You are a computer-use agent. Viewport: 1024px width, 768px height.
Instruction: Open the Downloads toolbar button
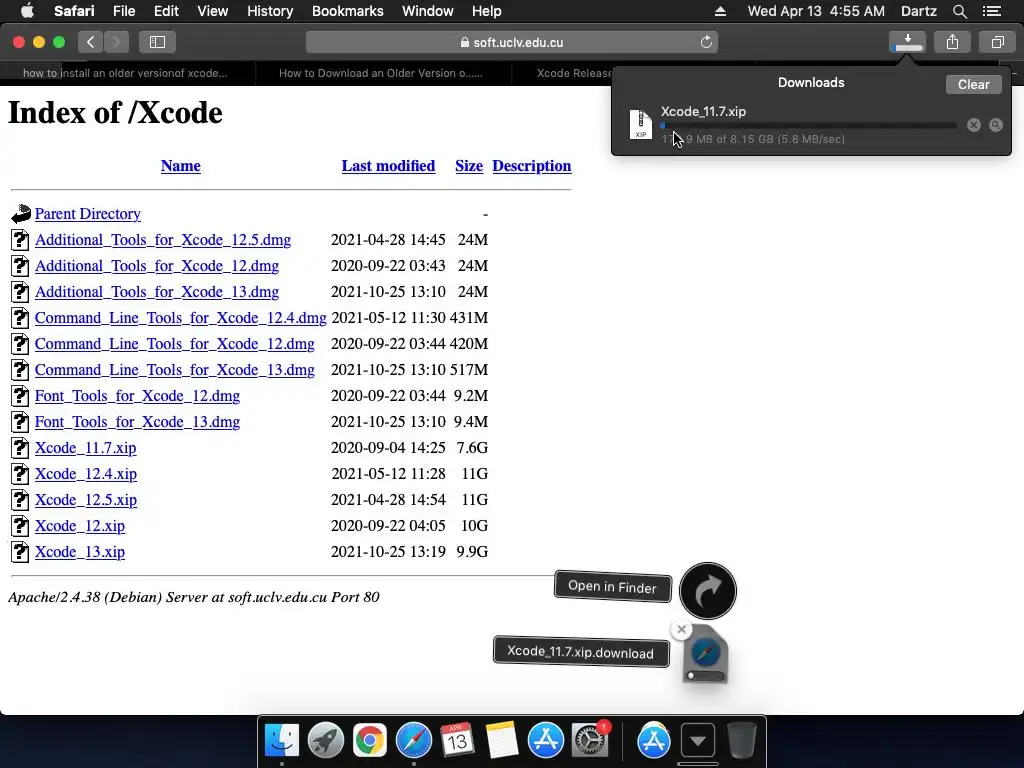click(907, 42)
